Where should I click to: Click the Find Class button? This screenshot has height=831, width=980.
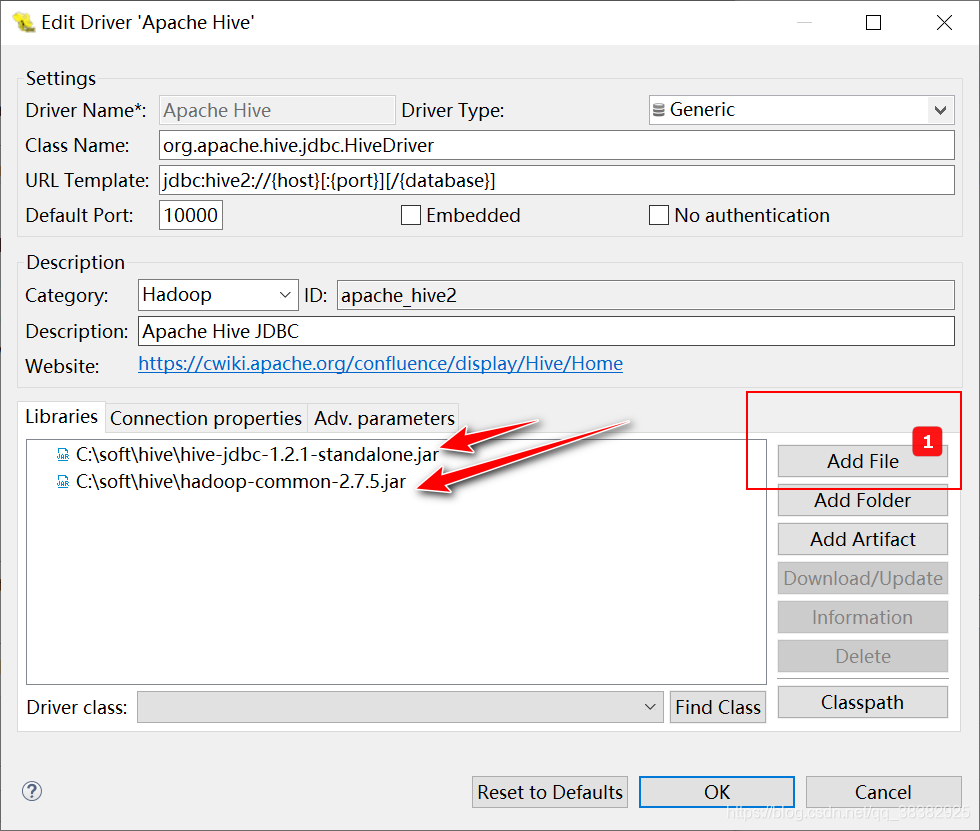click(717, 708)
